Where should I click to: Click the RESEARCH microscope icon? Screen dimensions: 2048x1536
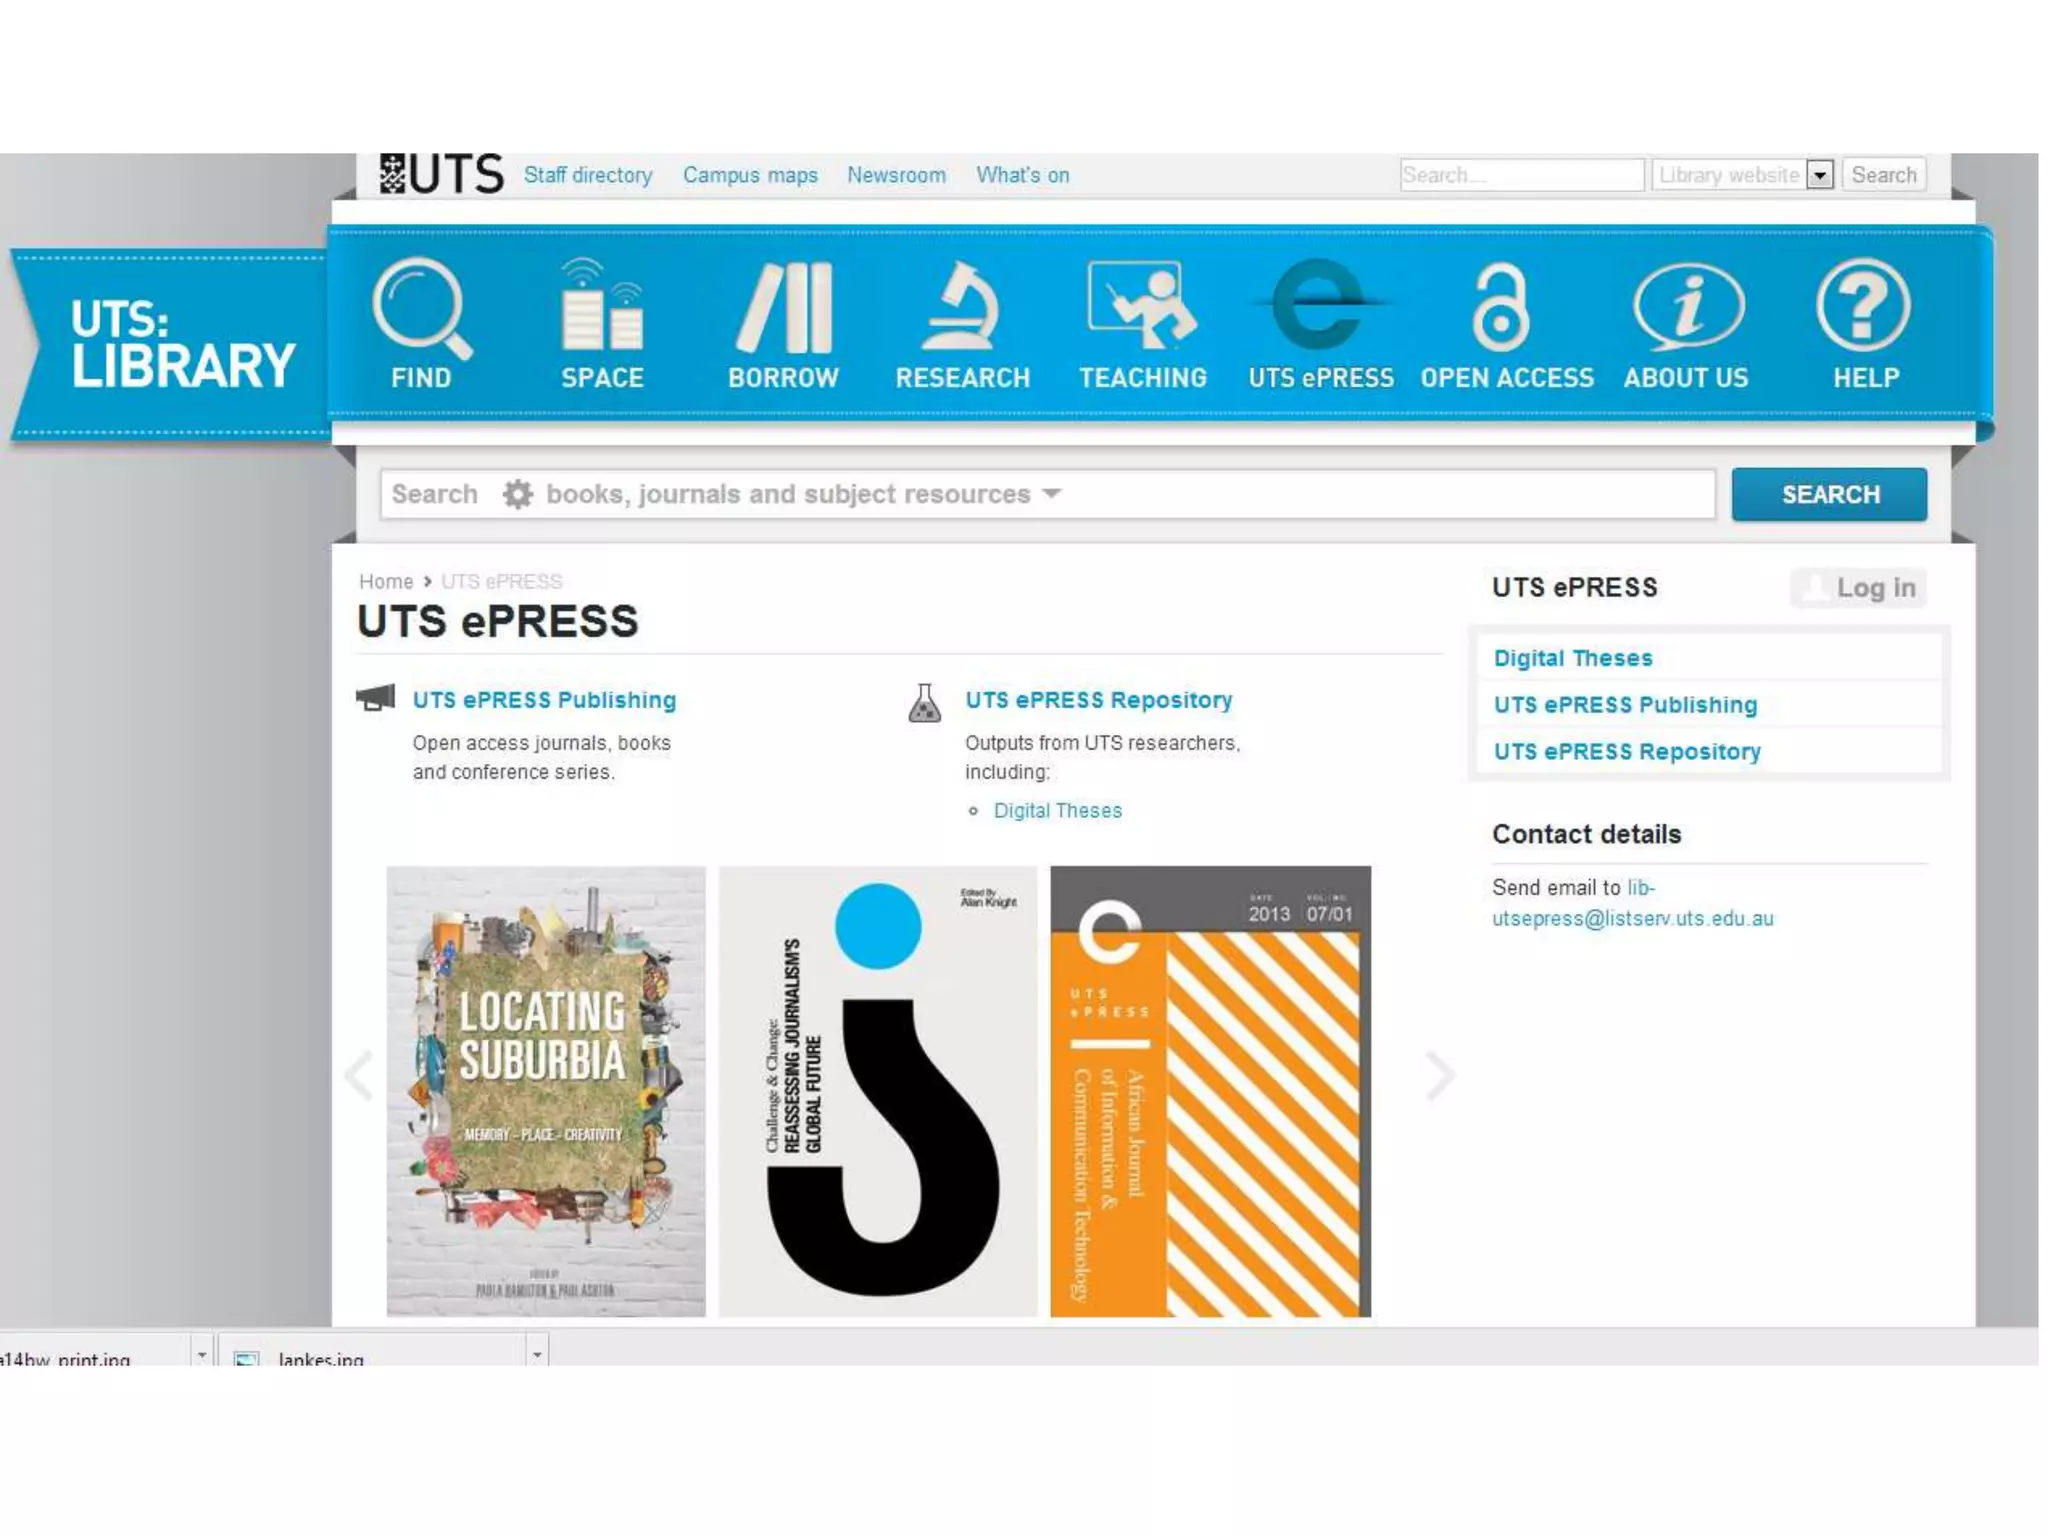962,307
